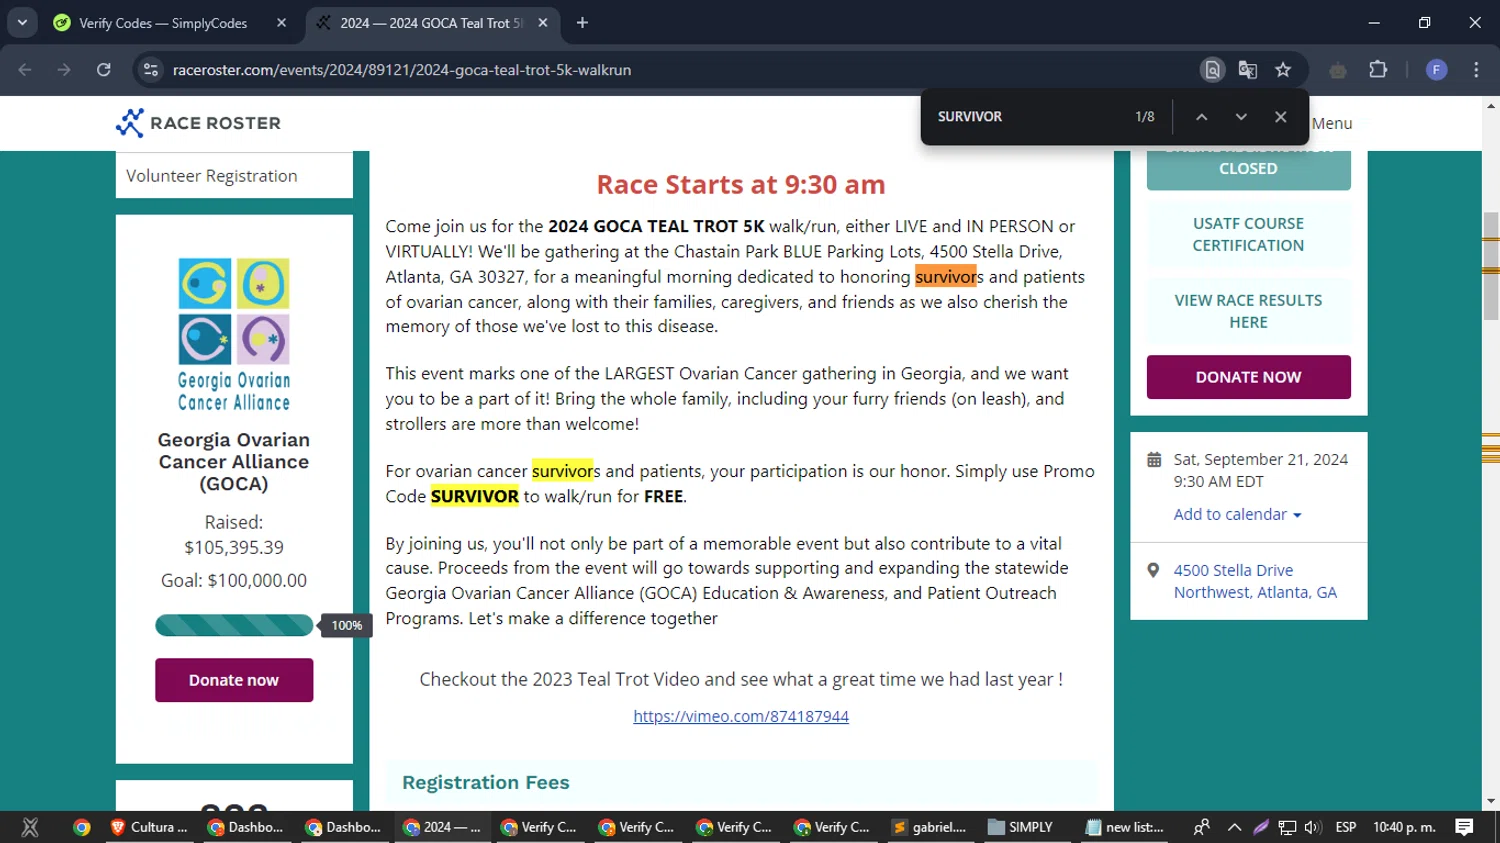Open the network icon in the system tray
Viewport: 1500px width, 843px height.
[x=1287, y=827]
